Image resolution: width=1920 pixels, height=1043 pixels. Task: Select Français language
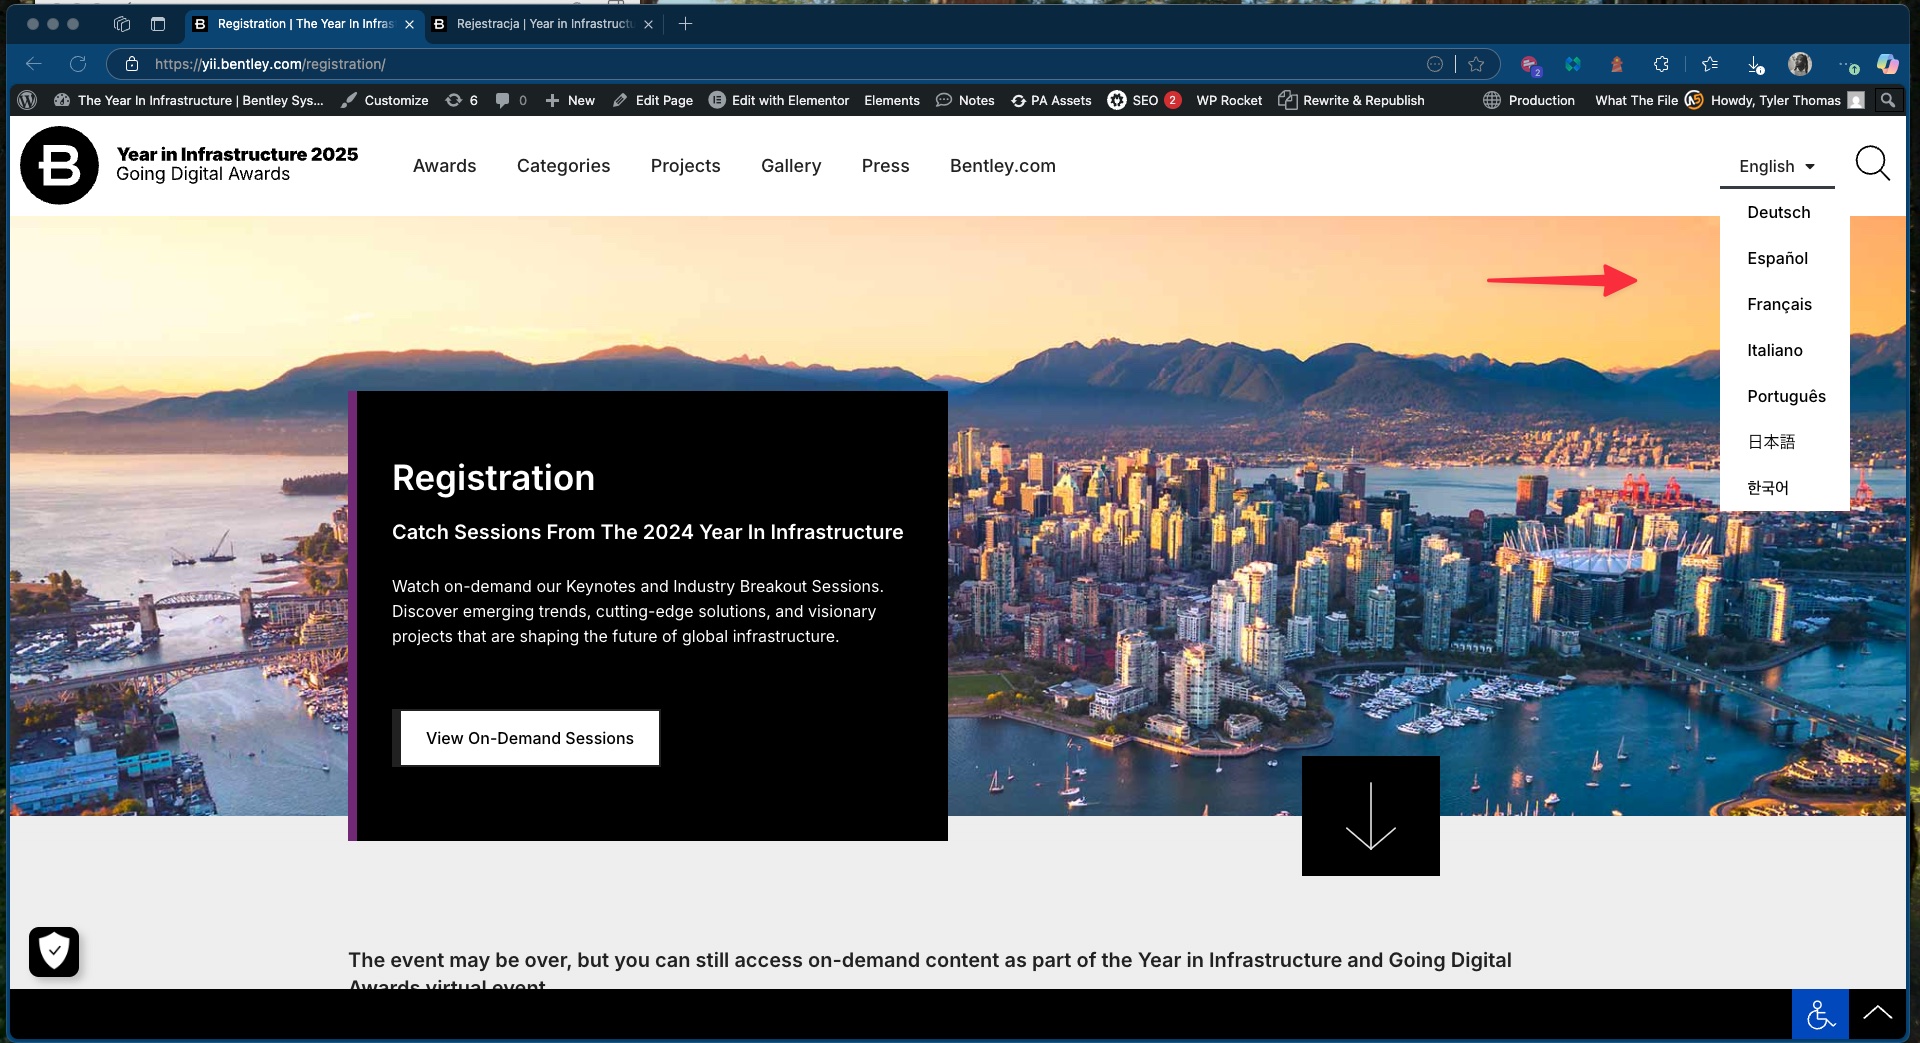click(x=1779, y=304)
